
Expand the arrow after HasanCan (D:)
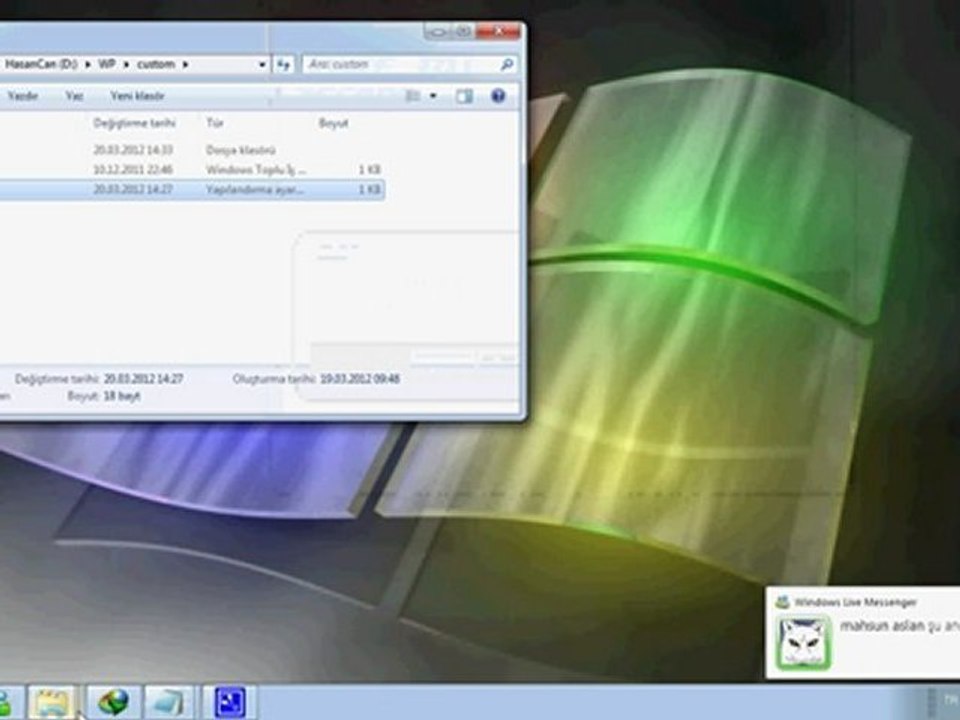(88, 64)
